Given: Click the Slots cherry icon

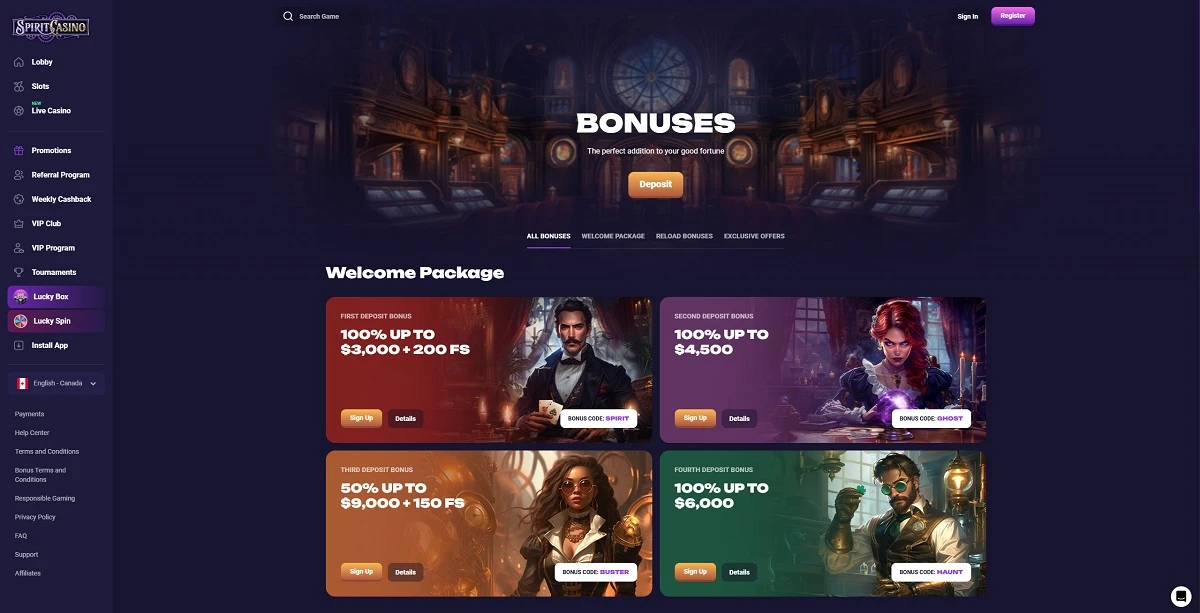Looking at the screenshot, I should click(x=19, y=86).
